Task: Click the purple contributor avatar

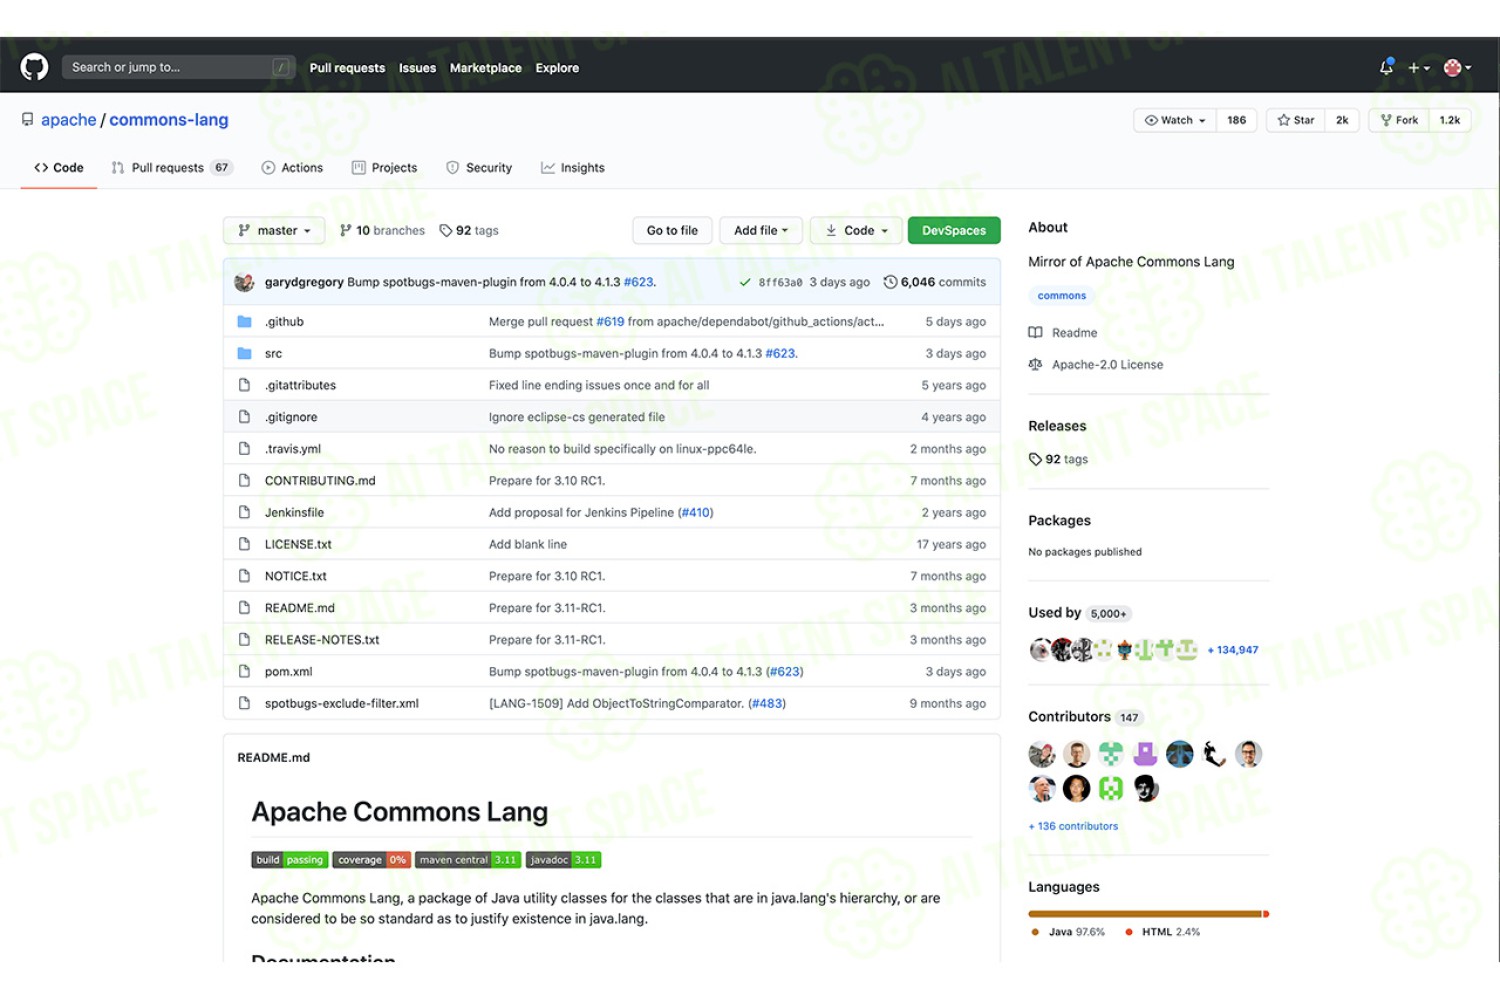Action: coord(1145,754)
